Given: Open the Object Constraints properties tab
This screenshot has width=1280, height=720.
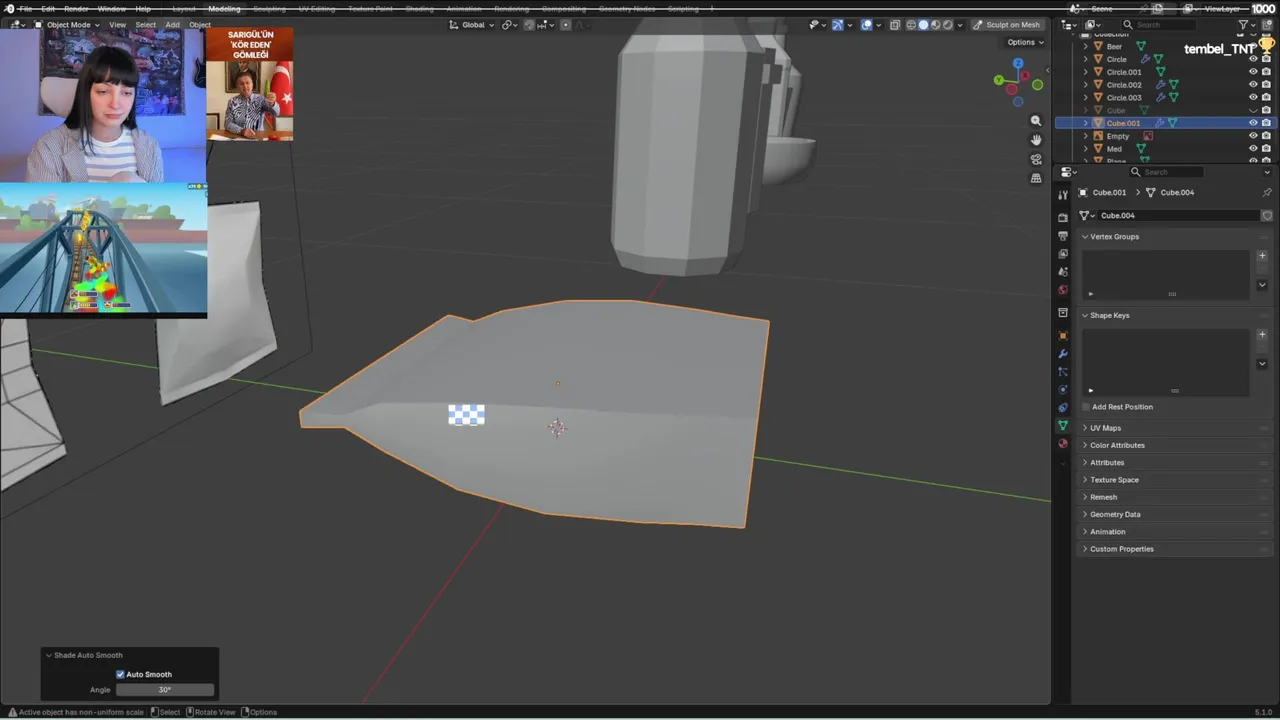Looking at the screenshot, I should coord(1063,408).
